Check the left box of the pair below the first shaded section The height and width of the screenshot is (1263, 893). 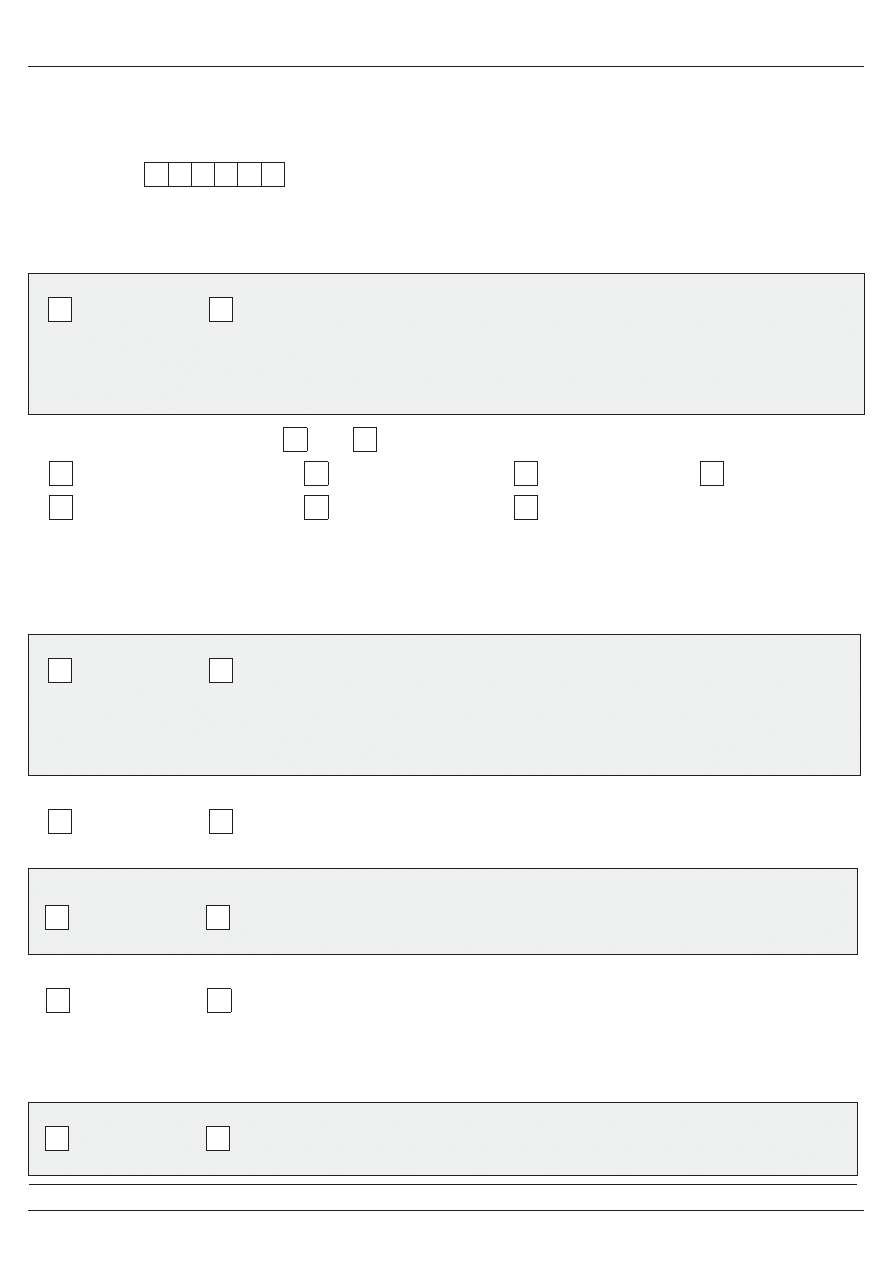(295, 439)
